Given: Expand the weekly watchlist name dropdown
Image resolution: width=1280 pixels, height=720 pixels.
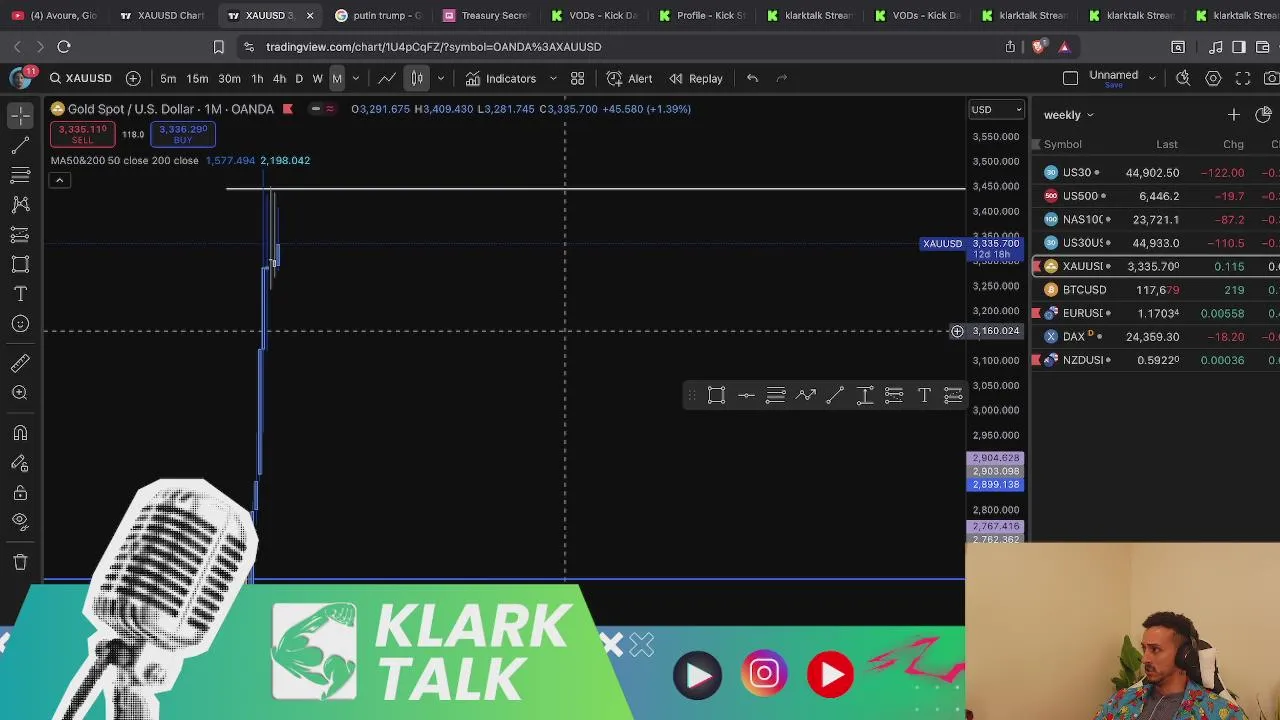Looking at the screenshot, I should tap(1069, 115).
